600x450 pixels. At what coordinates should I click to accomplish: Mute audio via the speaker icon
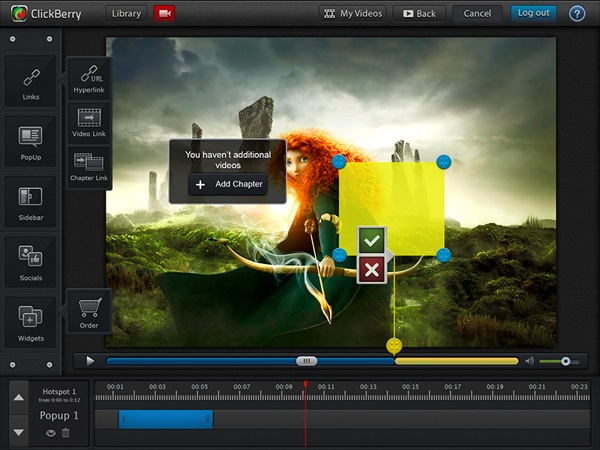(530, 361)
